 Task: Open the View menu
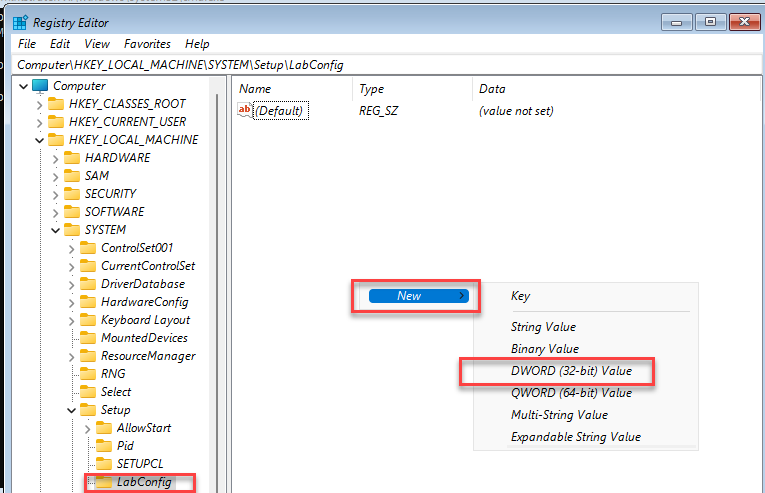tap(97, 44)
